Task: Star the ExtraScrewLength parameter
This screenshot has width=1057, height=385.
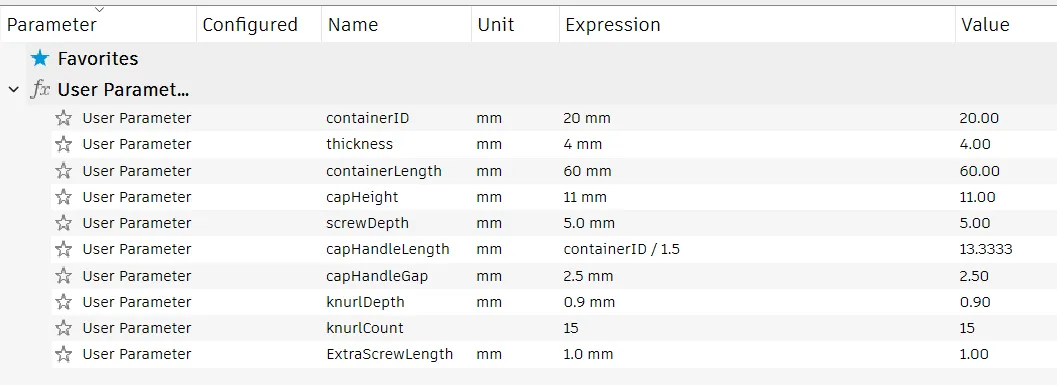Action: pyautogui.click(x=63, y=355)
